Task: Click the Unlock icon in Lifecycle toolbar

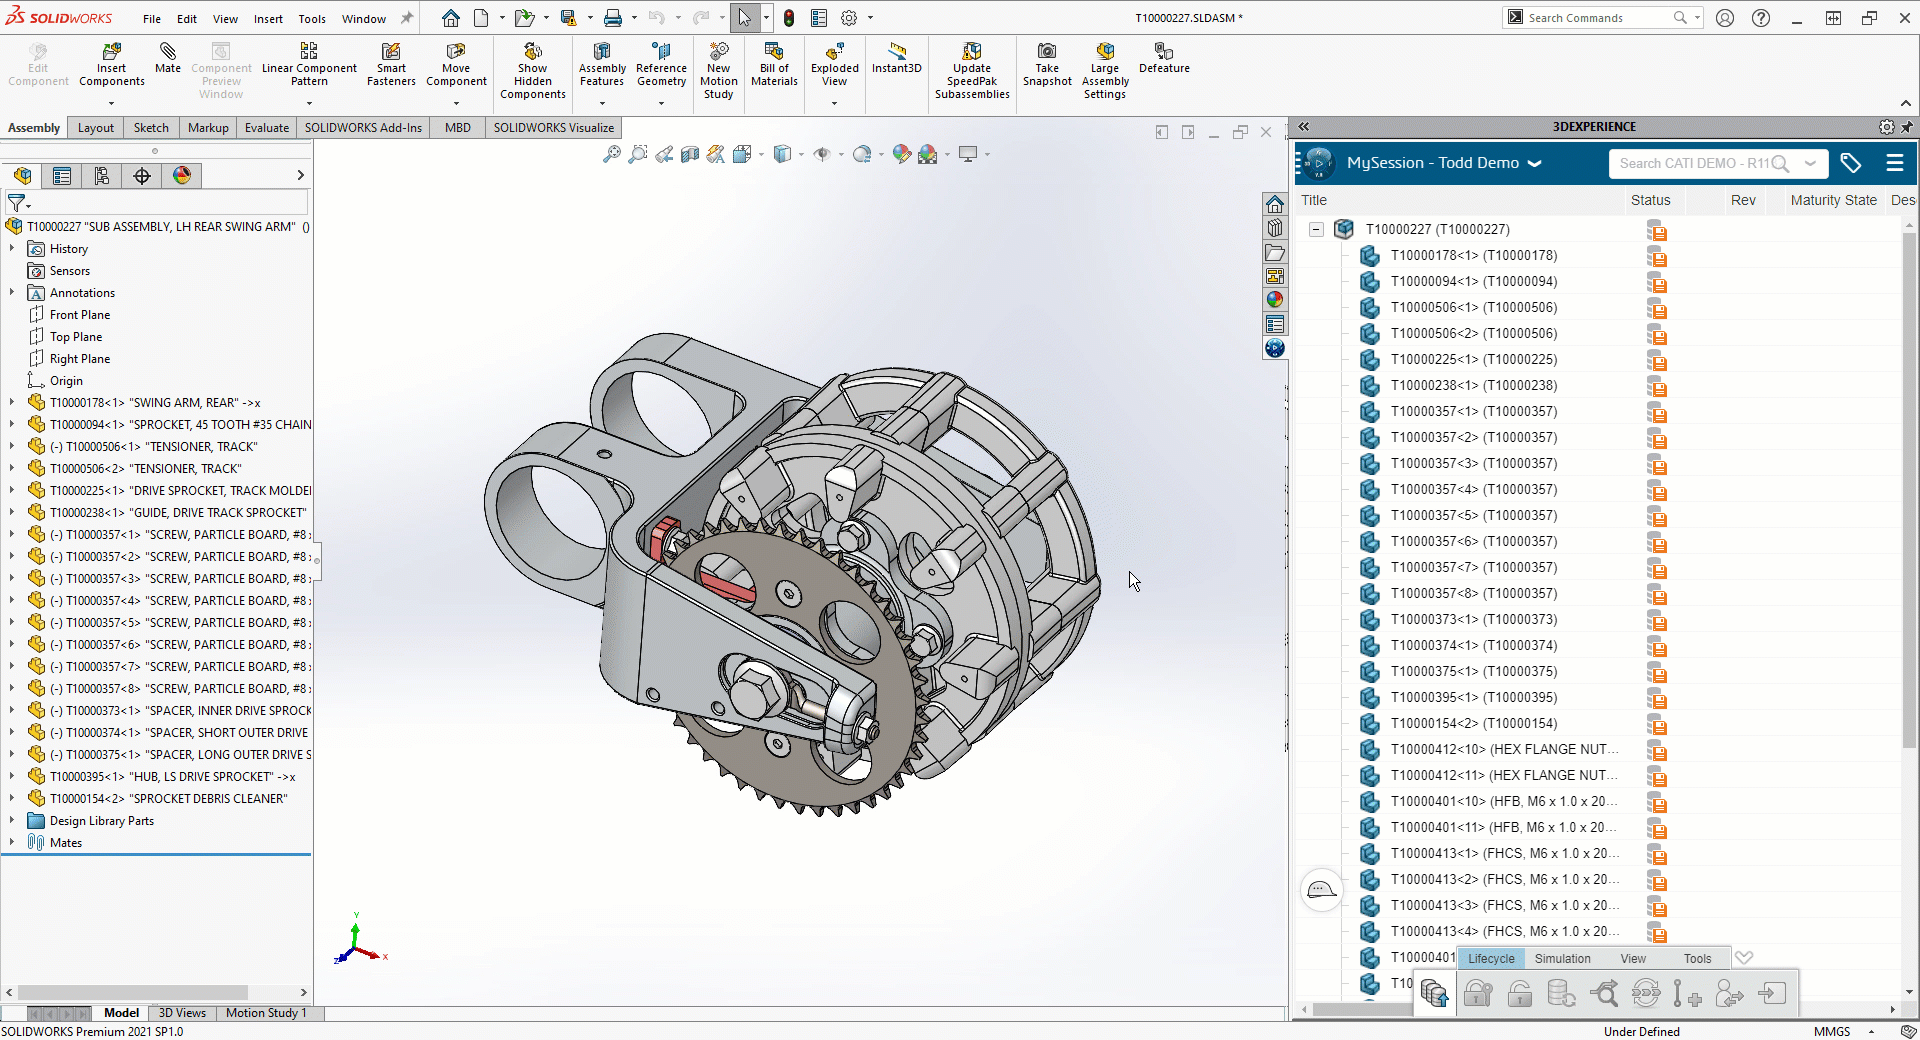Action: click(1520, 993)
